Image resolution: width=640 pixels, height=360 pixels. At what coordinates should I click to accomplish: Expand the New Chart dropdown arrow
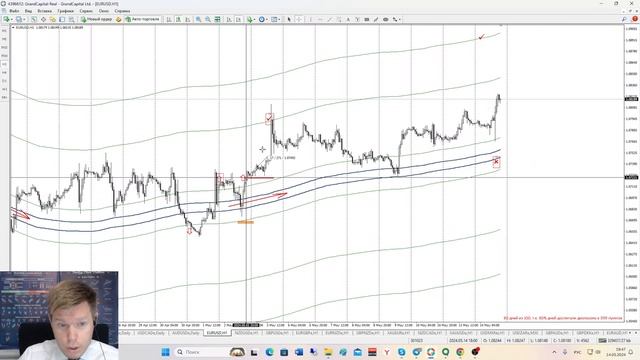(x=12, y=19)
